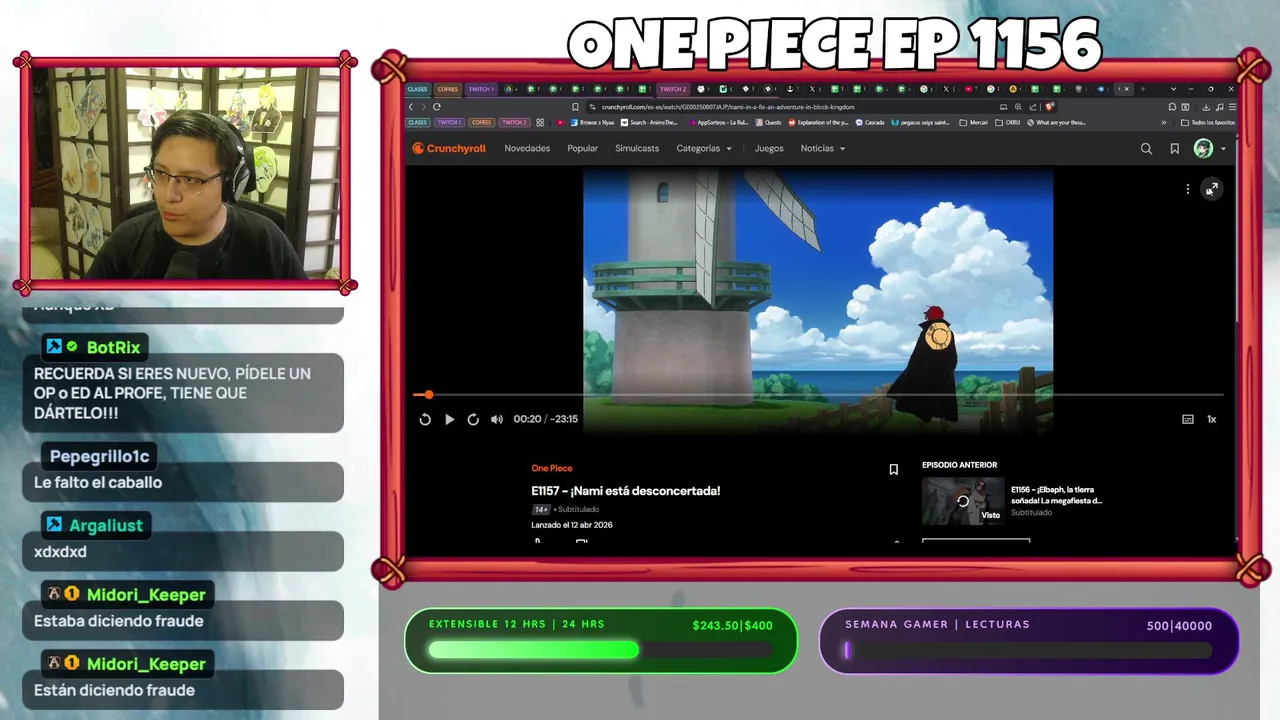Open the zoom magnifier icon in address bar
This screenshot has height=720, width=1280.
(x=1018, y=107)
